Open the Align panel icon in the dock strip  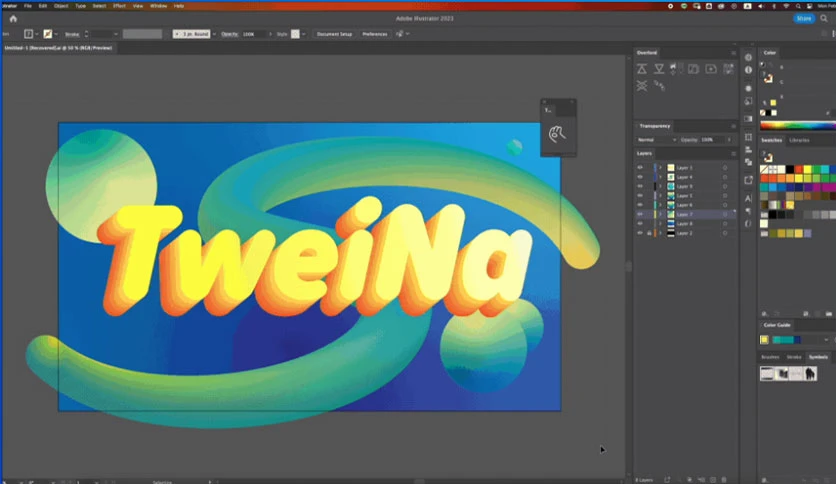749,150
